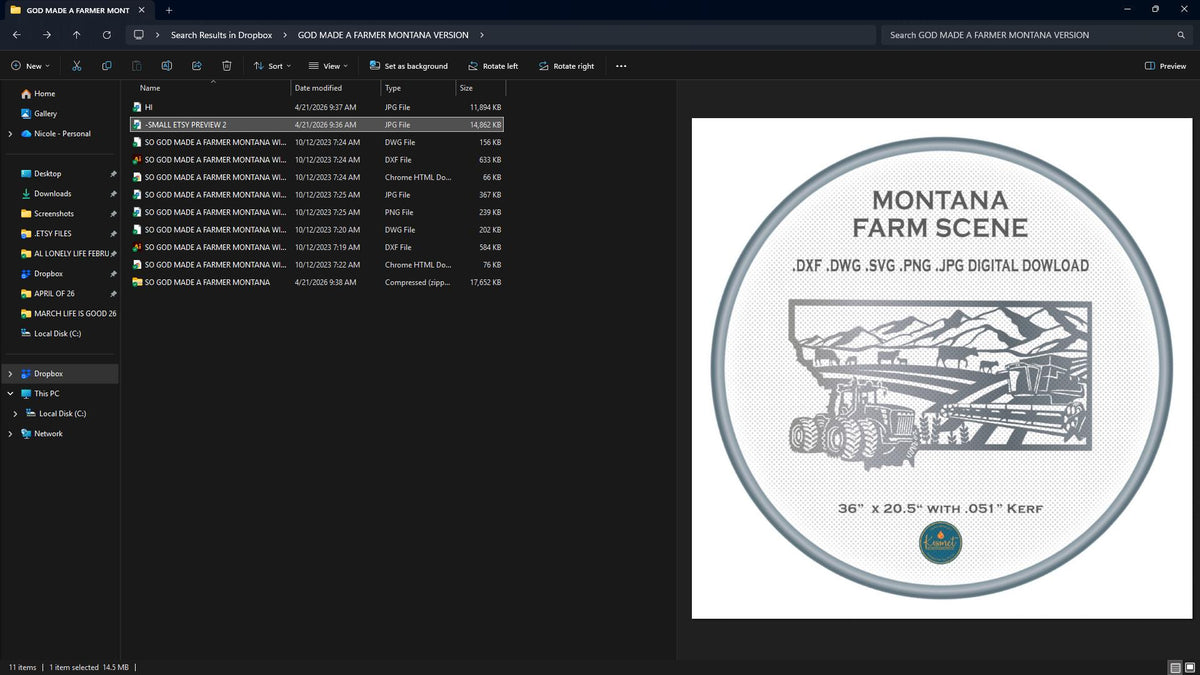The height and width of the screenshot is (675, 1200).
Task: Expand the Network tree node chevron
Action: [10, 434]
